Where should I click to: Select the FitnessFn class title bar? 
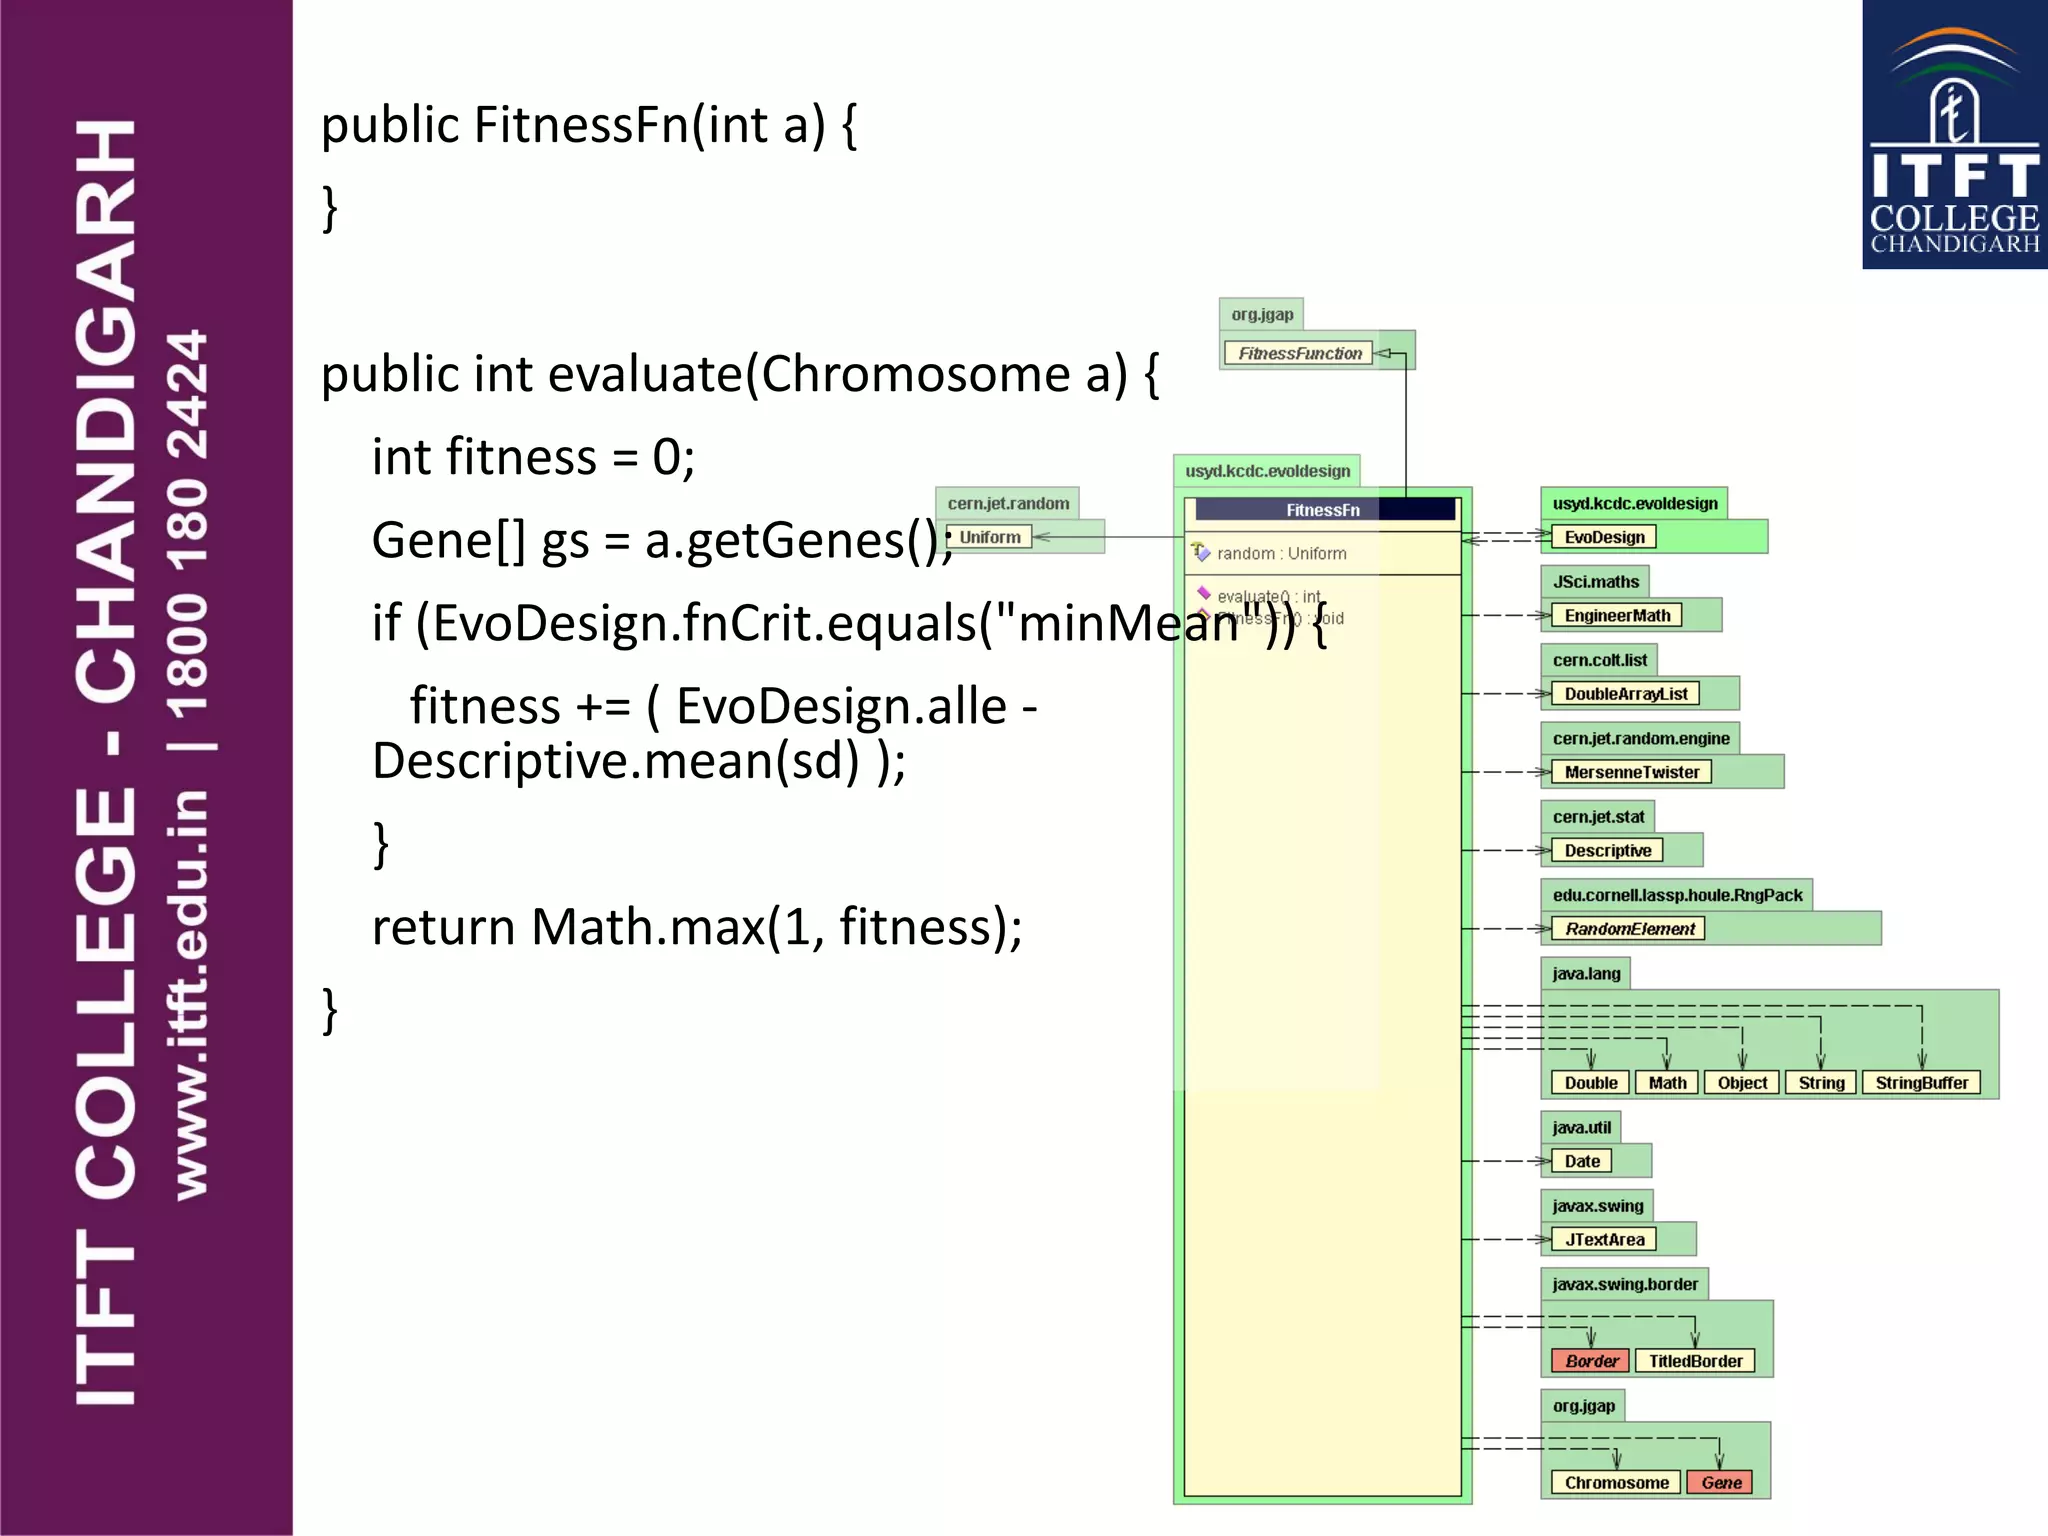[x=1323, y=510]
